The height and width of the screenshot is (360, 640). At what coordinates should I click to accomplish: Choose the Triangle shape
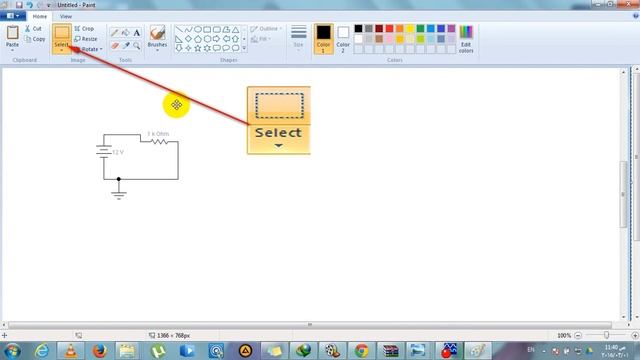click(236, 30)
